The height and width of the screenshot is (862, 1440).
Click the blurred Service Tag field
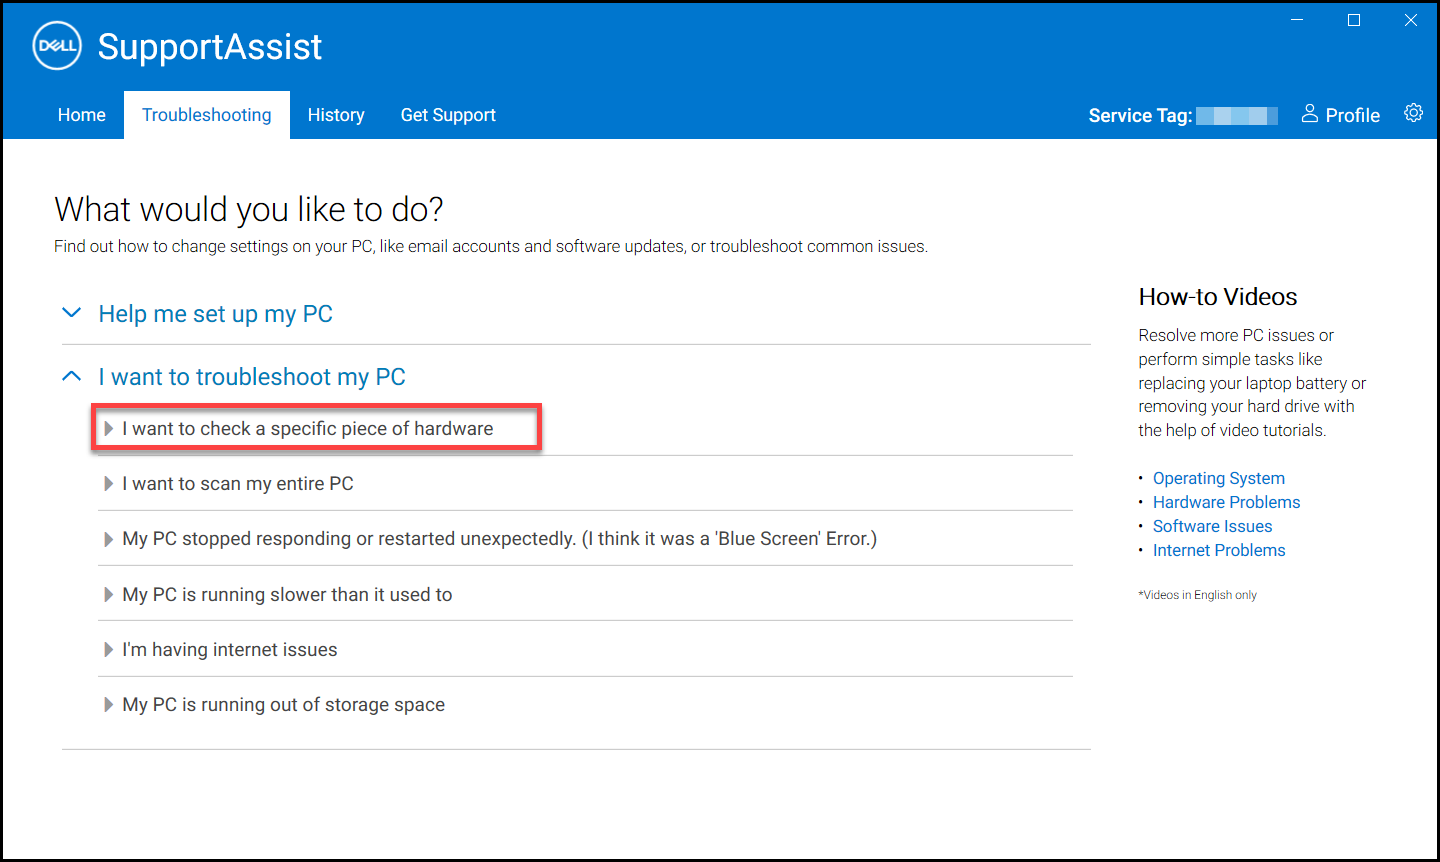[1237, 115]
